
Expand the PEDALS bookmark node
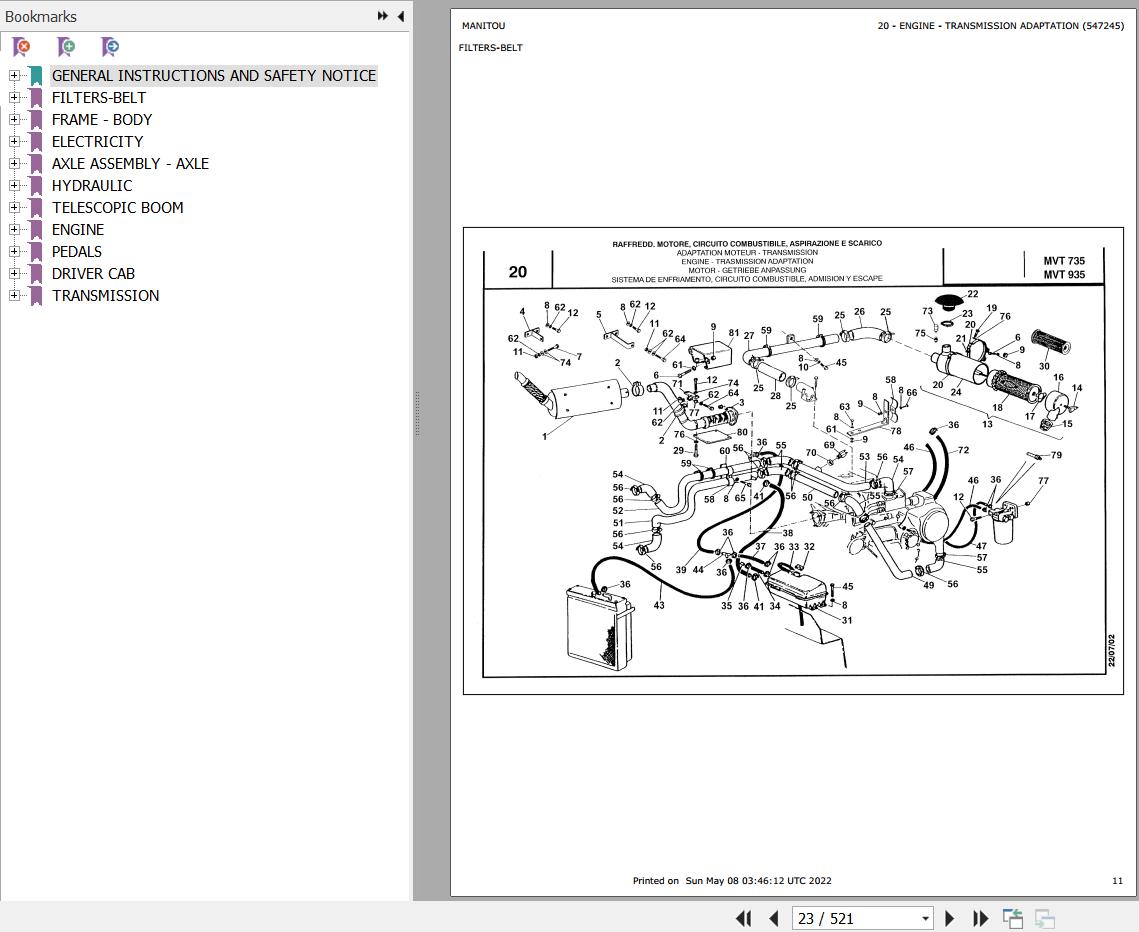14,251
